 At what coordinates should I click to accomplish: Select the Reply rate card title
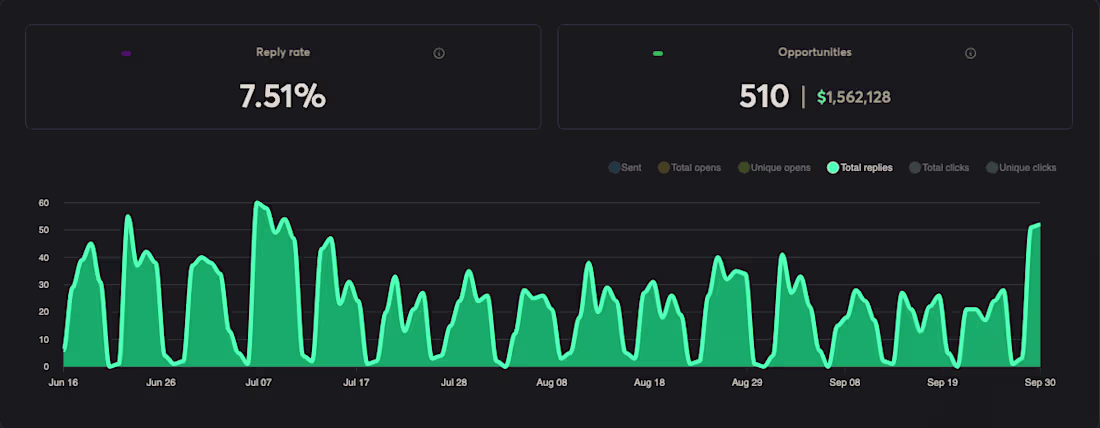tap(283, 53)
